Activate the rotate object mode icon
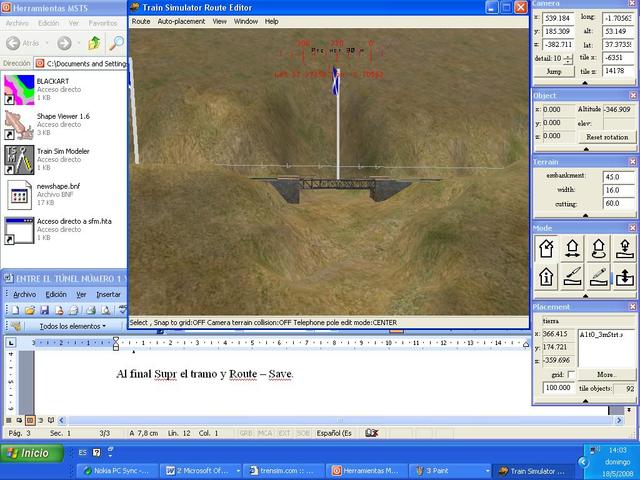Image resolution: width=640 pixels, height=480 pixels. [x=599, y=248]
